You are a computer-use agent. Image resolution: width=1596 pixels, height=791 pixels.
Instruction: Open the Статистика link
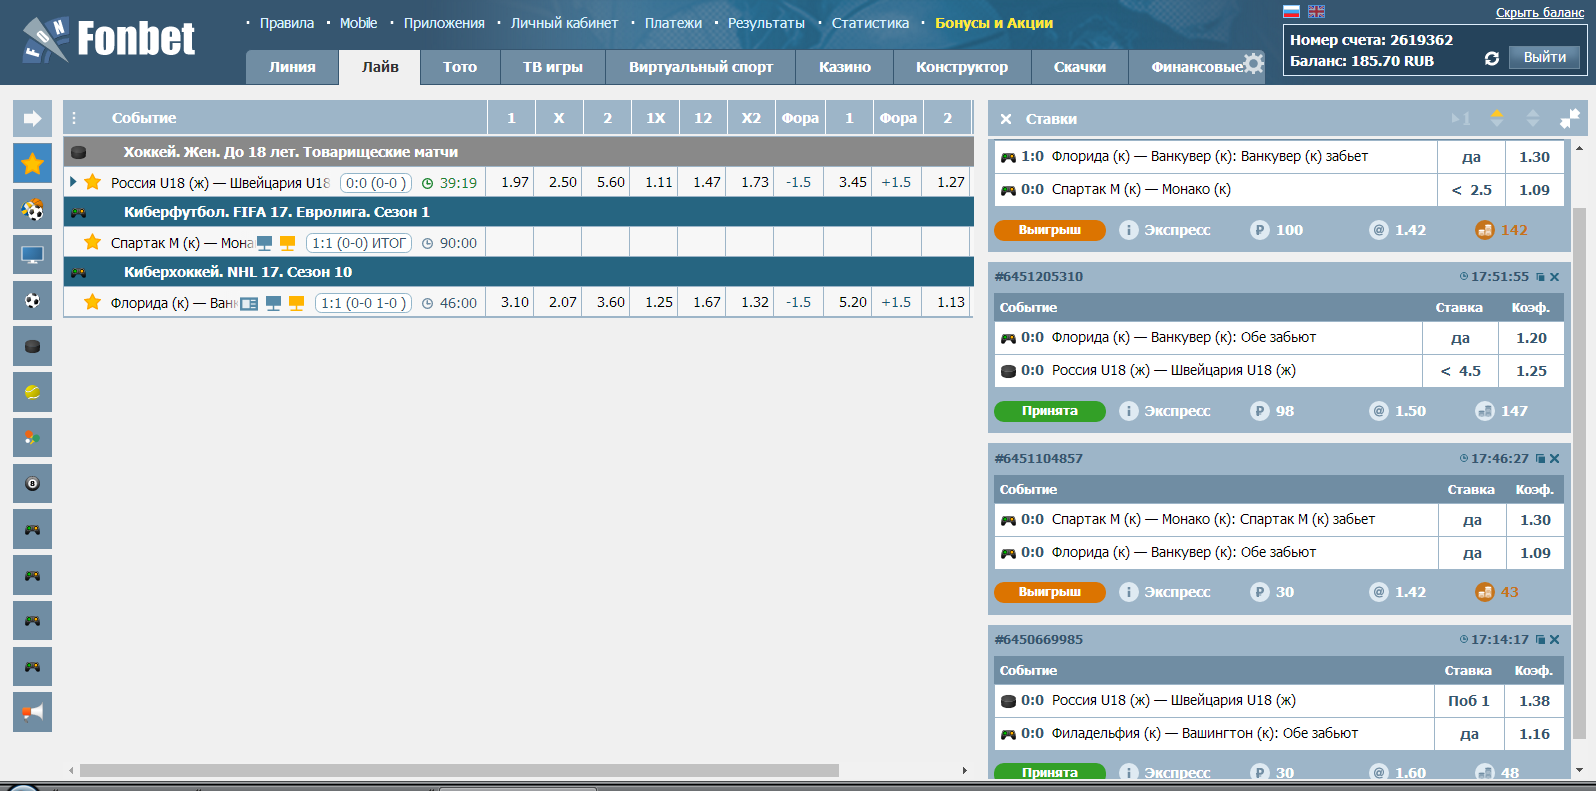871,23
